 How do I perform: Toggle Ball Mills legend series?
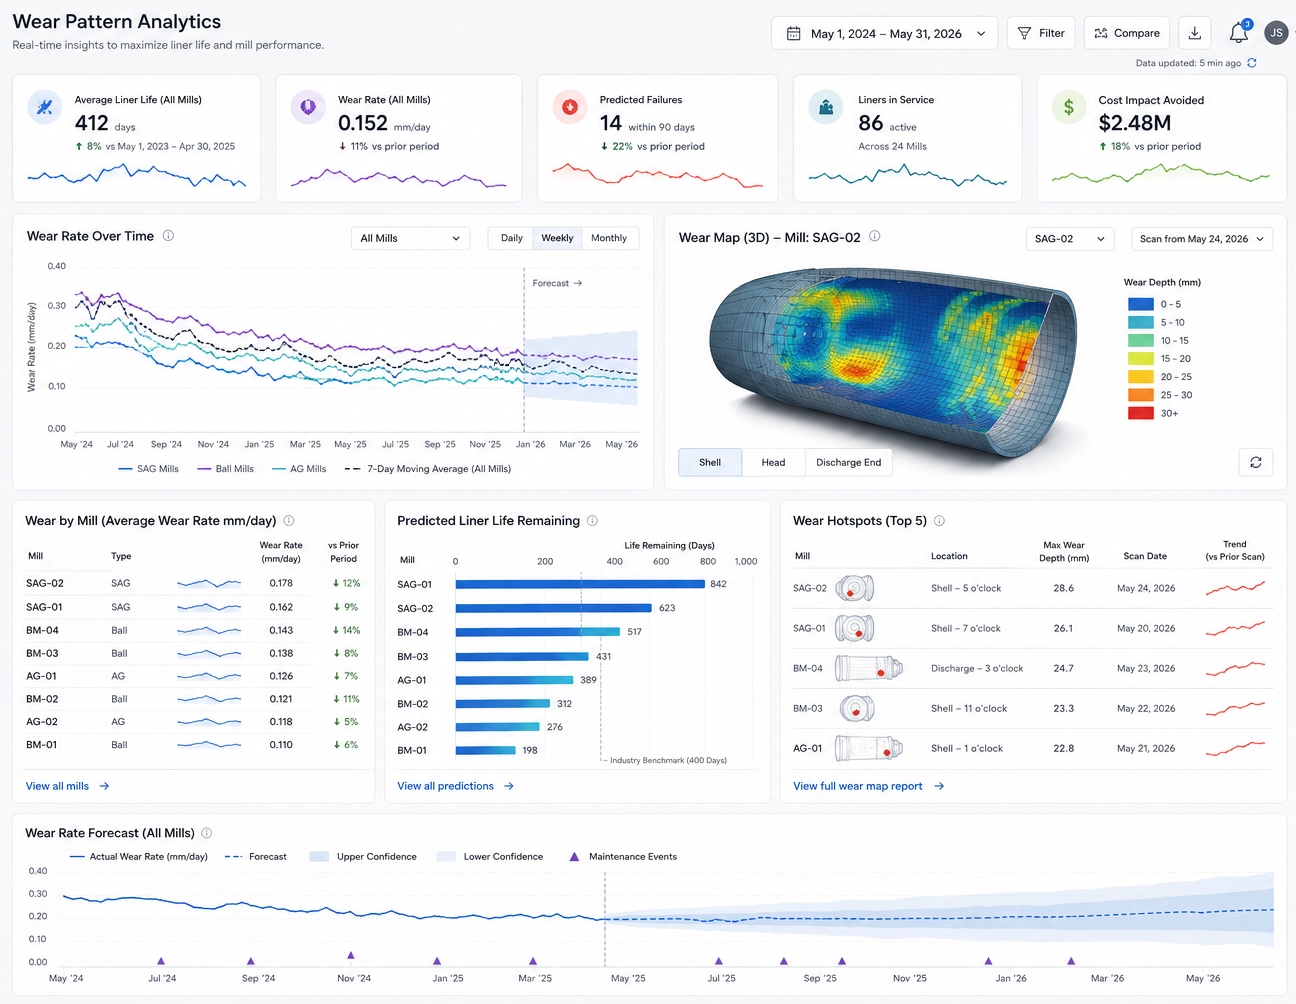(x=225, y=469)
